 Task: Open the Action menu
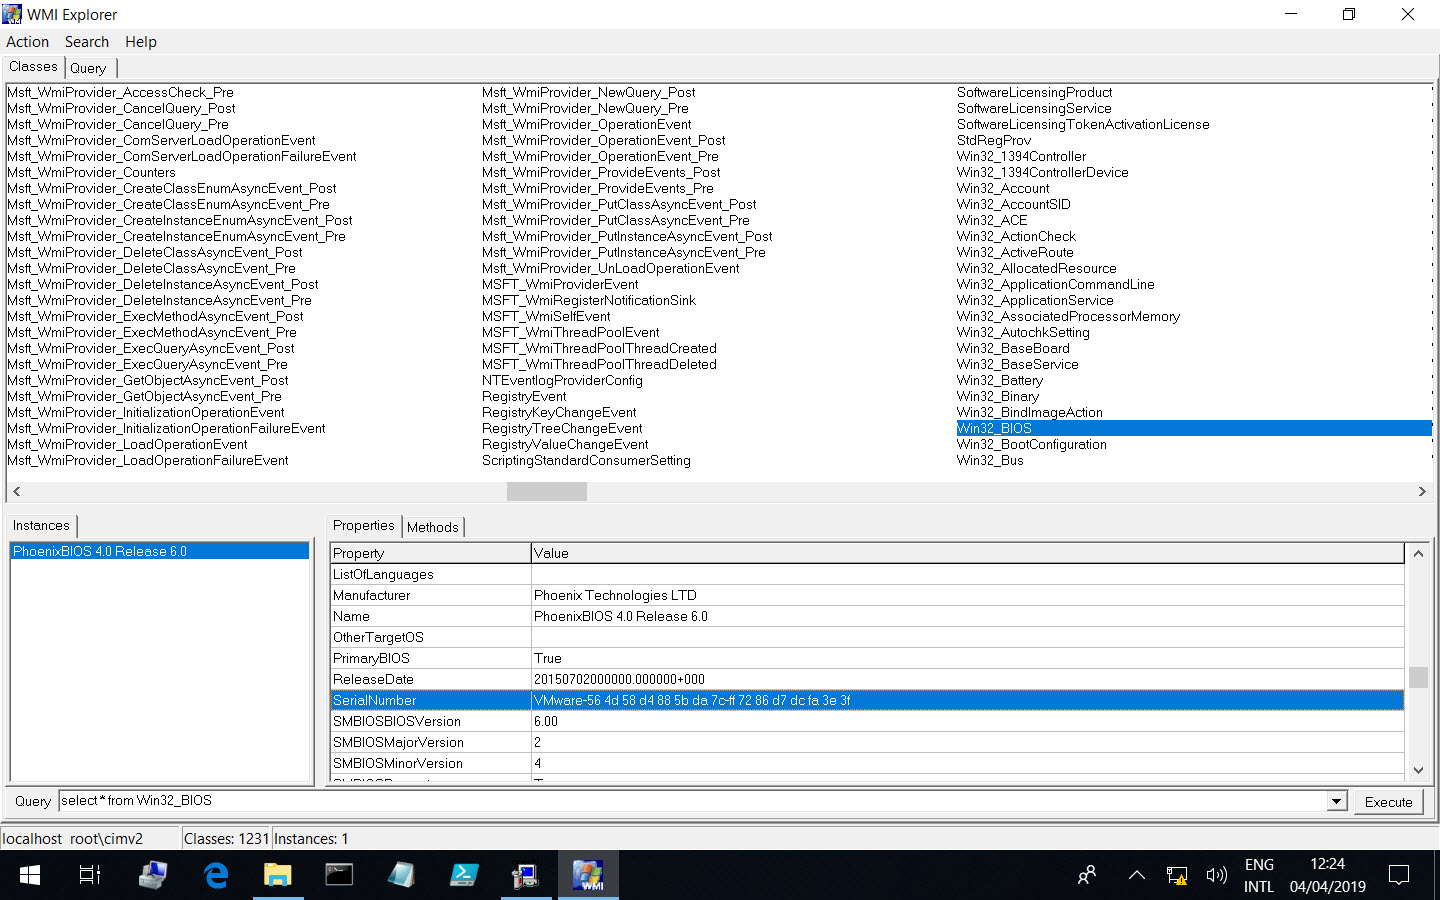click(27, 41)
